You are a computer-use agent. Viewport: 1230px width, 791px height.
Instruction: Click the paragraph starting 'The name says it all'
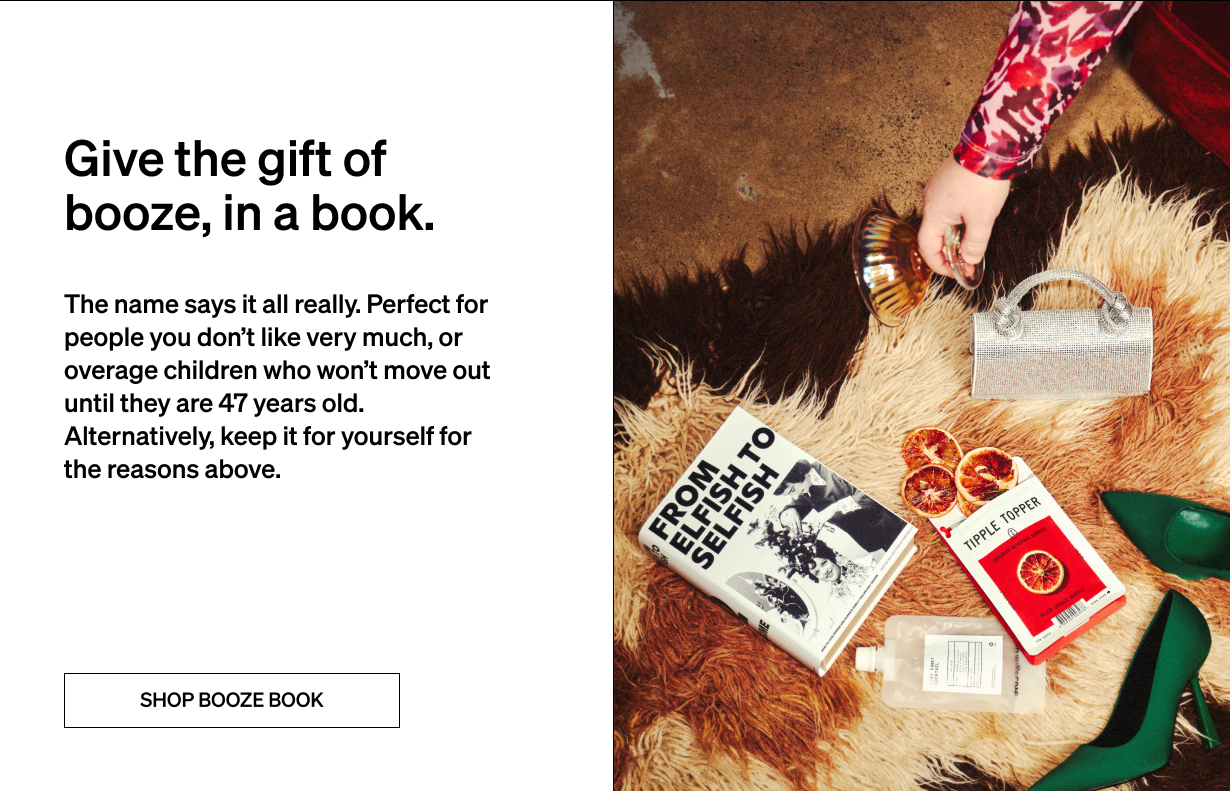(x=277, y=386)
